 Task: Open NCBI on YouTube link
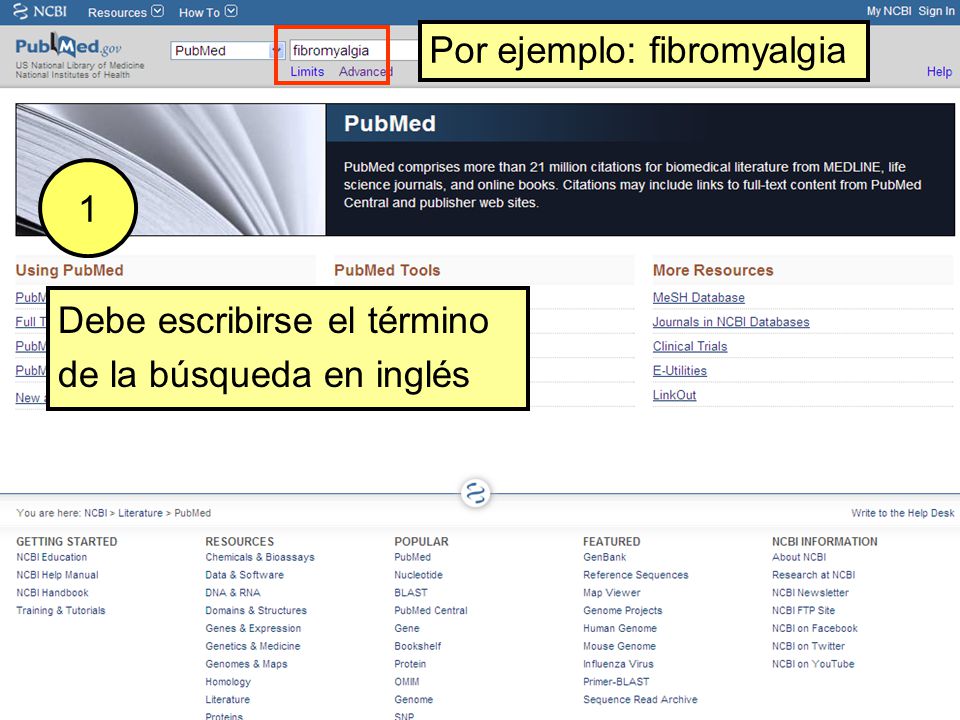pos(813,664)
